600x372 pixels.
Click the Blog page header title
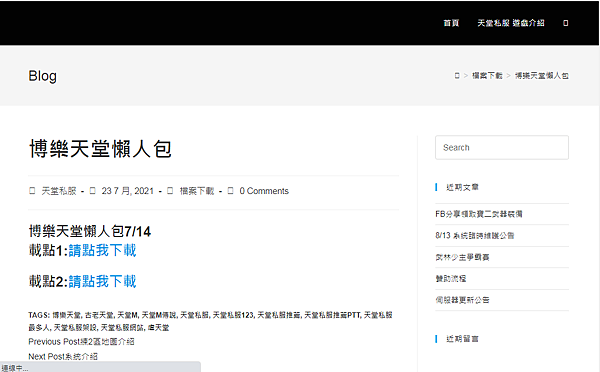click(x=42, y=76)
